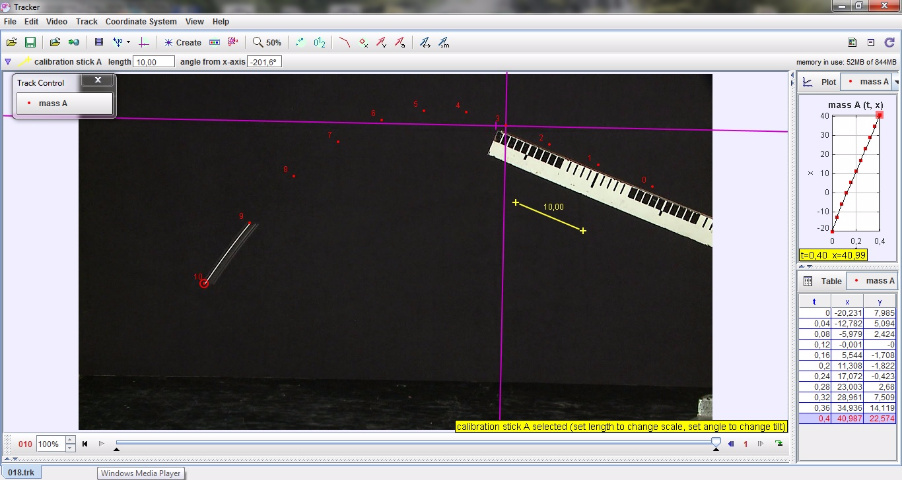The image size is (902, 480).
Task: Step forward one frame
Action: tap(760, 444)
